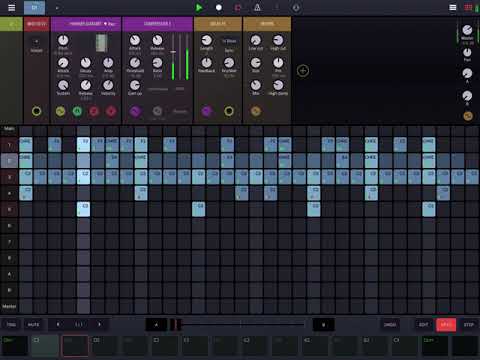Toggle the TRIG mode button
Image resolution: width=480 pixels, height=360 pixels.
click(x=11, y=324)
